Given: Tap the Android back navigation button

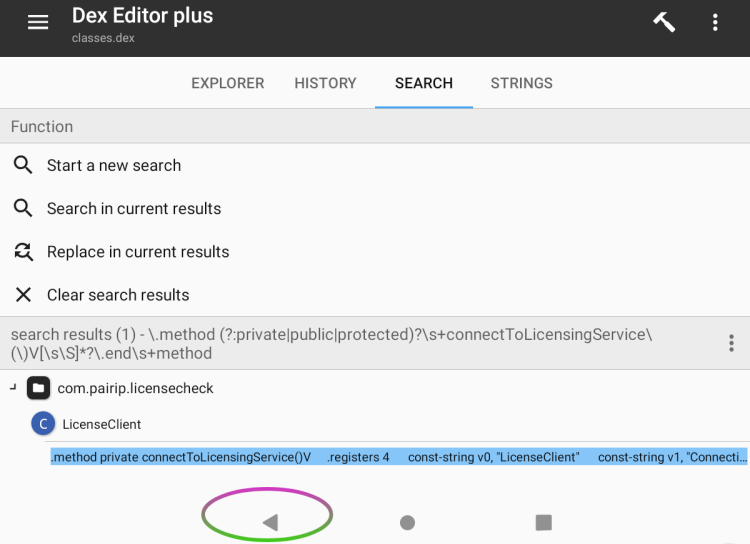Looking at the screenshot, I should (x=271, y=522).
